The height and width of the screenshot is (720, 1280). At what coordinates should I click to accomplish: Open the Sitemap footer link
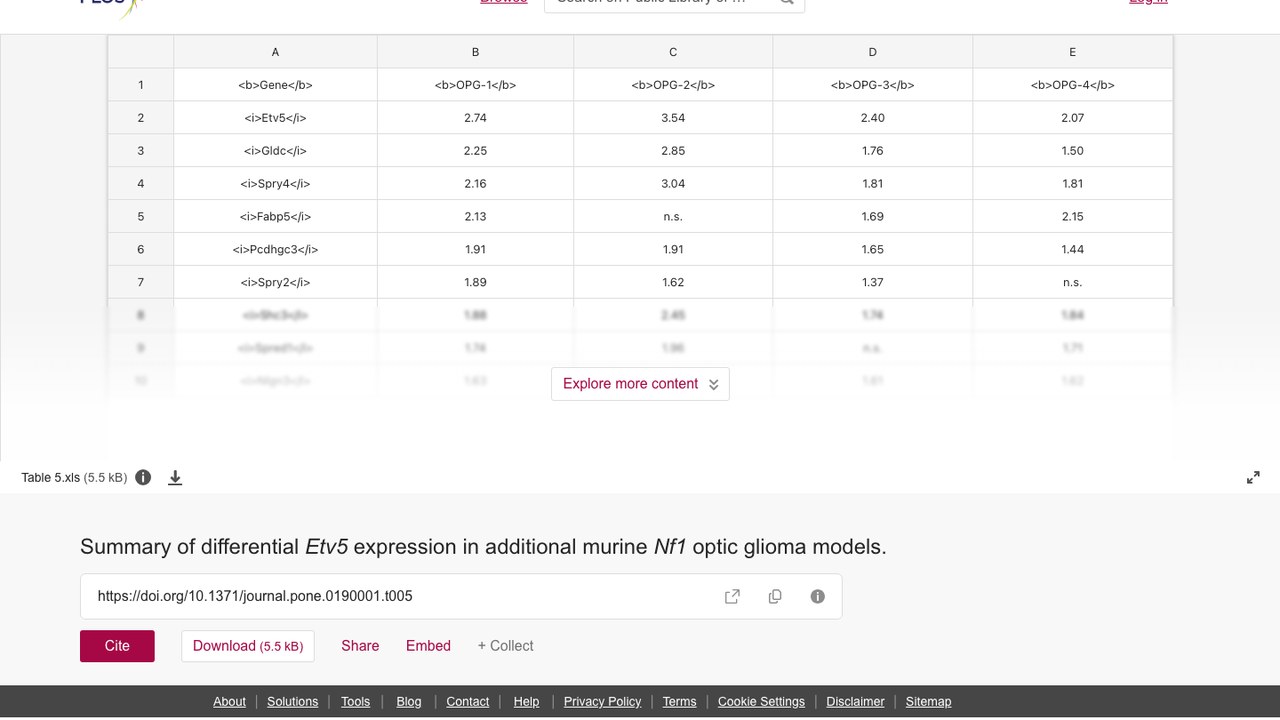(928, 702)
